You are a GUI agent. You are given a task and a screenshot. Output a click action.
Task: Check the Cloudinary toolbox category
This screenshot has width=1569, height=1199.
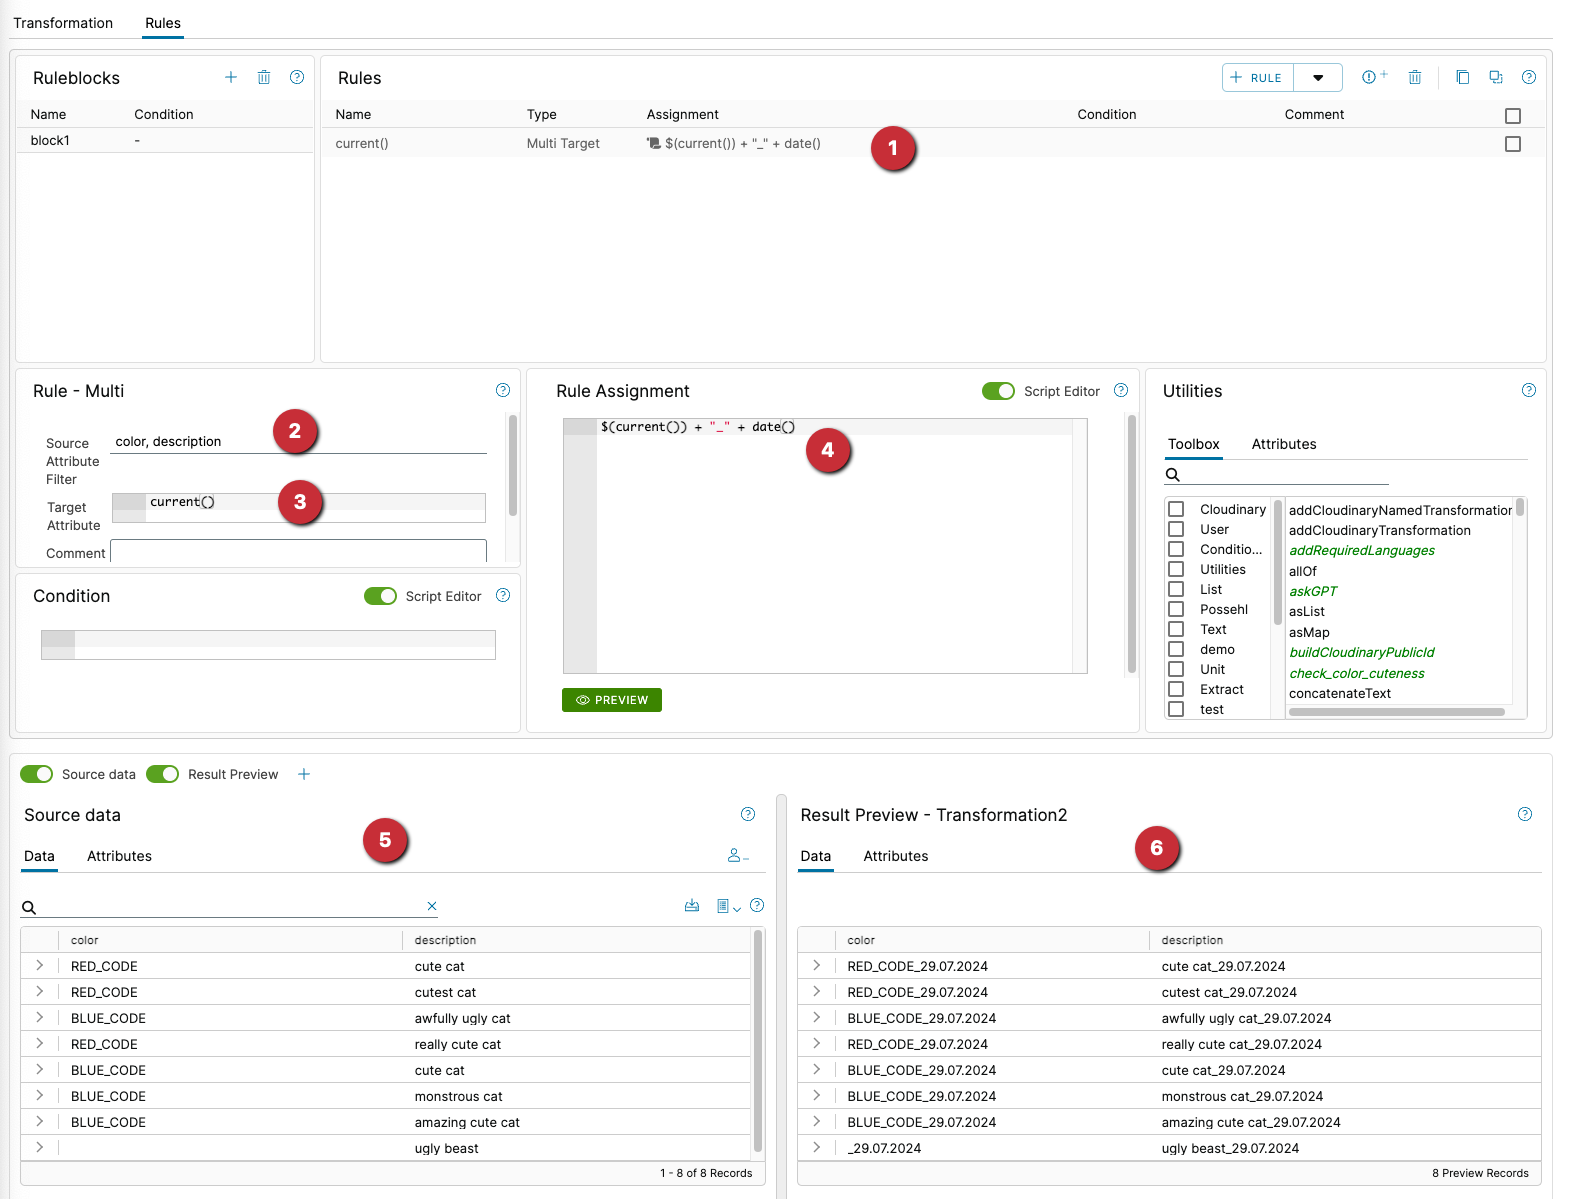pyautogui.click(x=1176, y=509)
